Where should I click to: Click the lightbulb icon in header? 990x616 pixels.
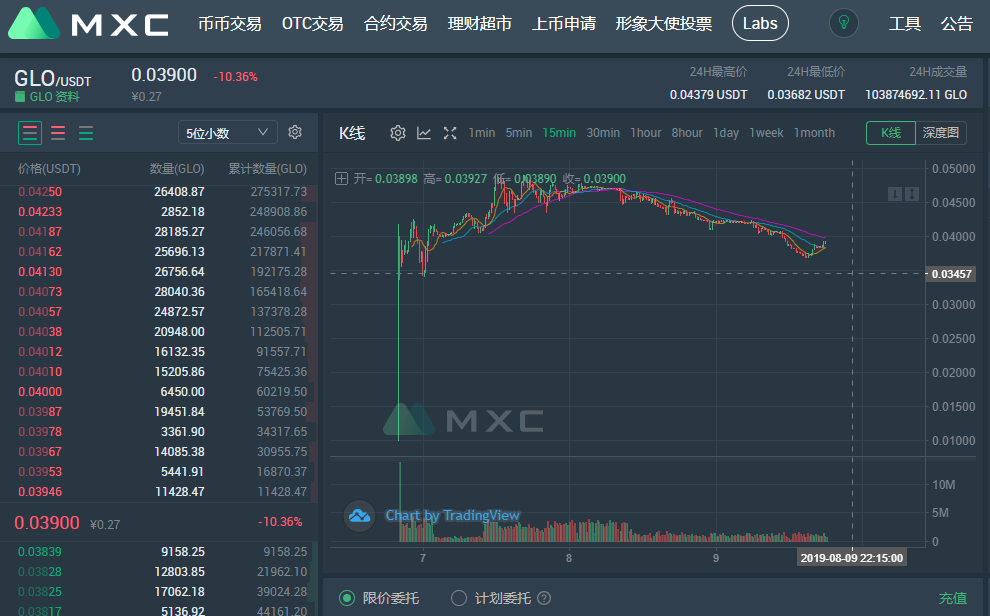click(844, 23)
